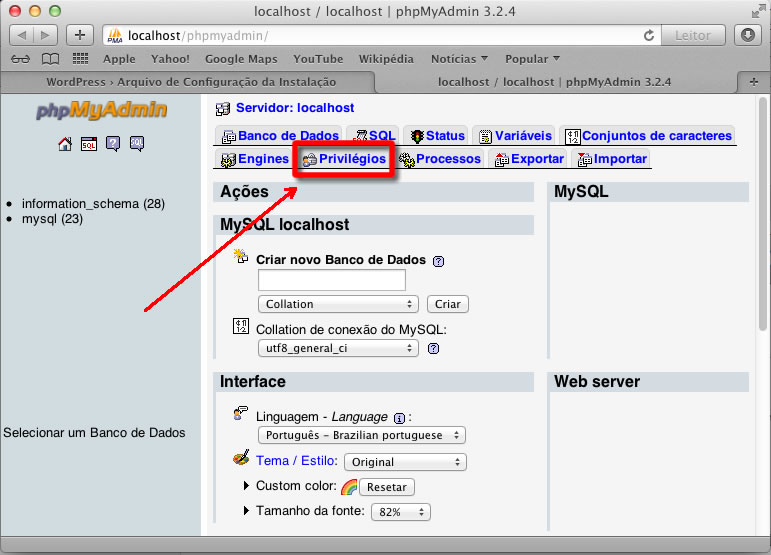Open the Original theme dropdown
This screenshot has height=555, width=771.
click(x=405, y=462)
